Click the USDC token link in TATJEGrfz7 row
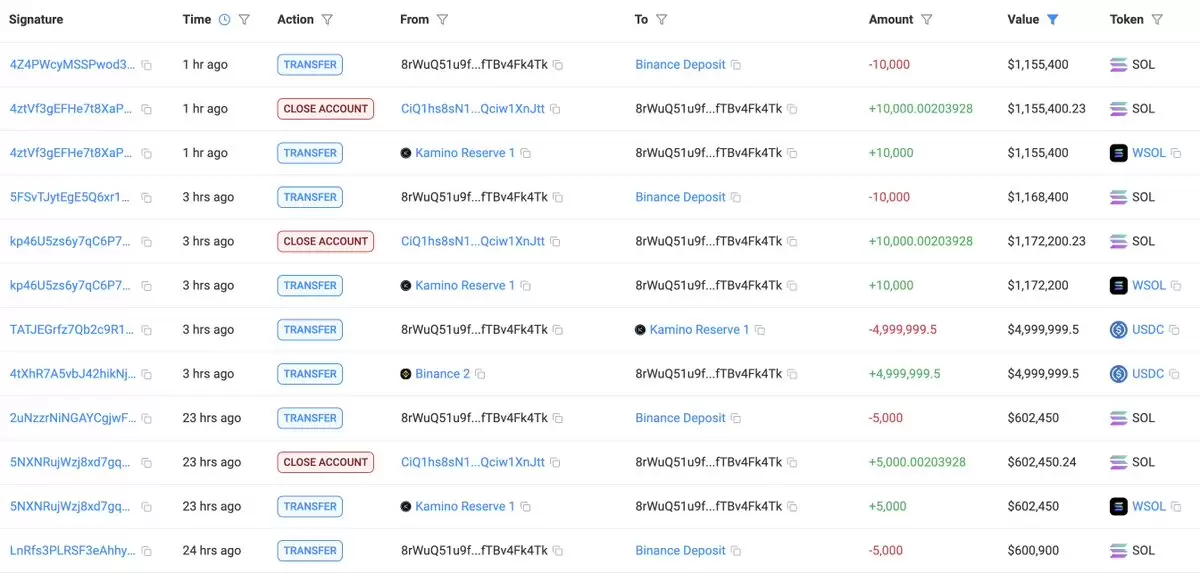 [x=1148, y=329]
